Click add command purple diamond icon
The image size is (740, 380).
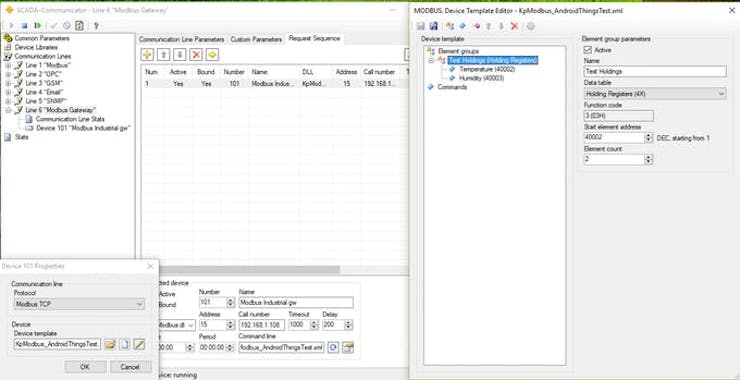(477, 26)
